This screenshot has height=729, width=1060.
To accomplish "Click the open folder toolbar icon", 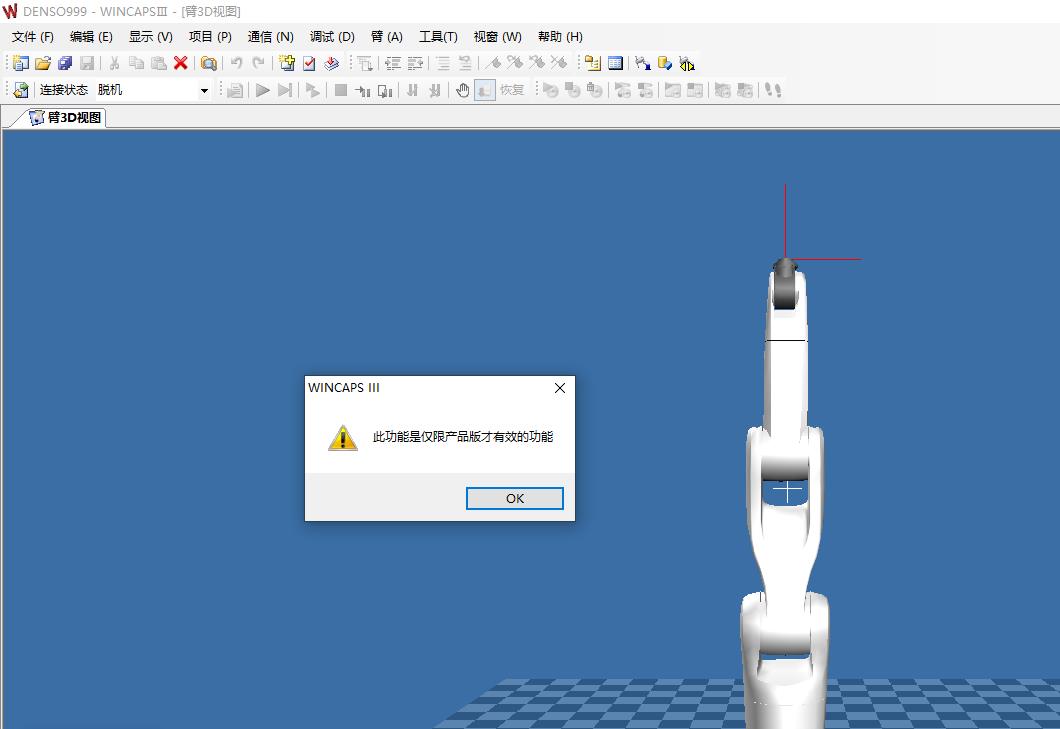I will 43,63.
